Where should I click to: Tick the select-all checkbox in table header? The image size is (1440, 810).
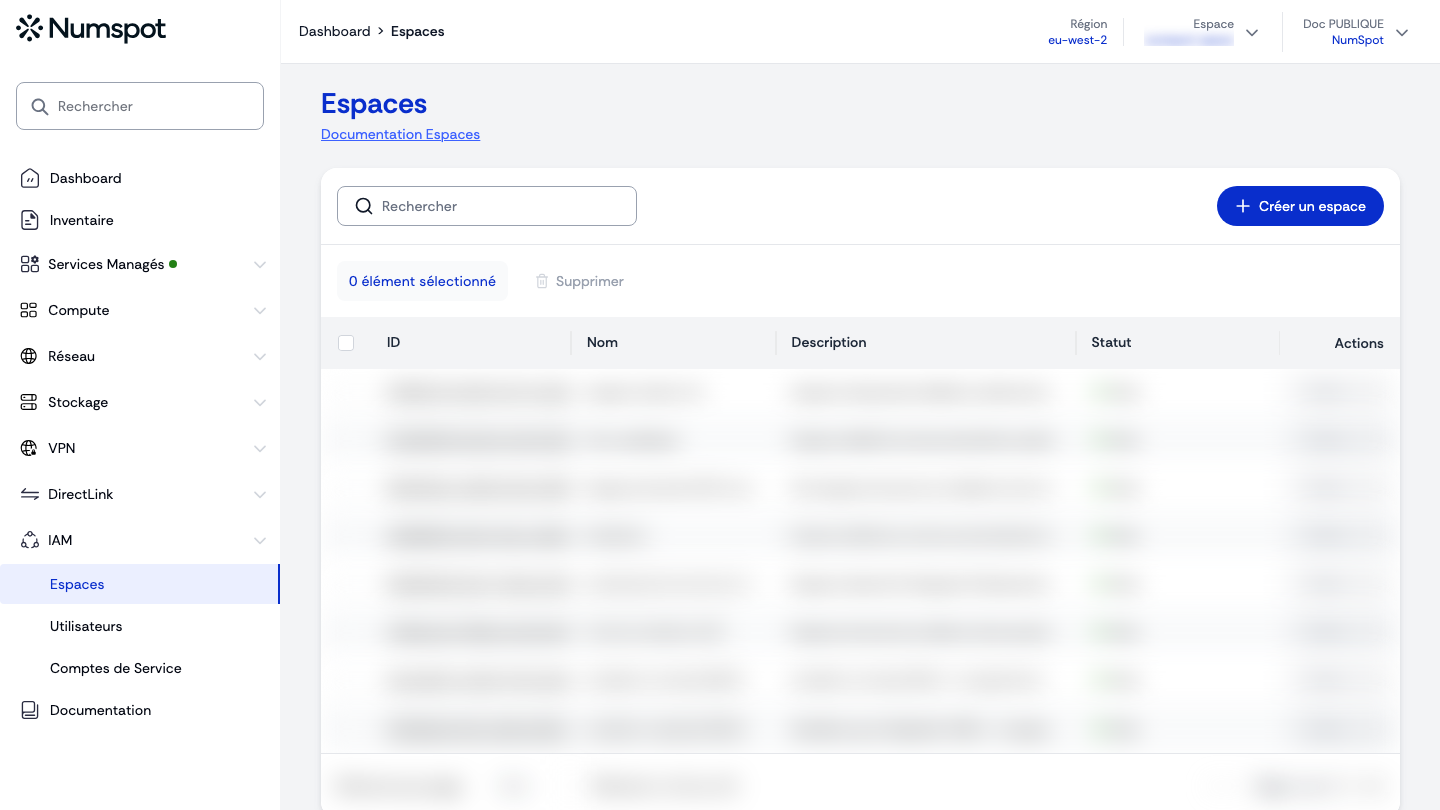point(346,343)
